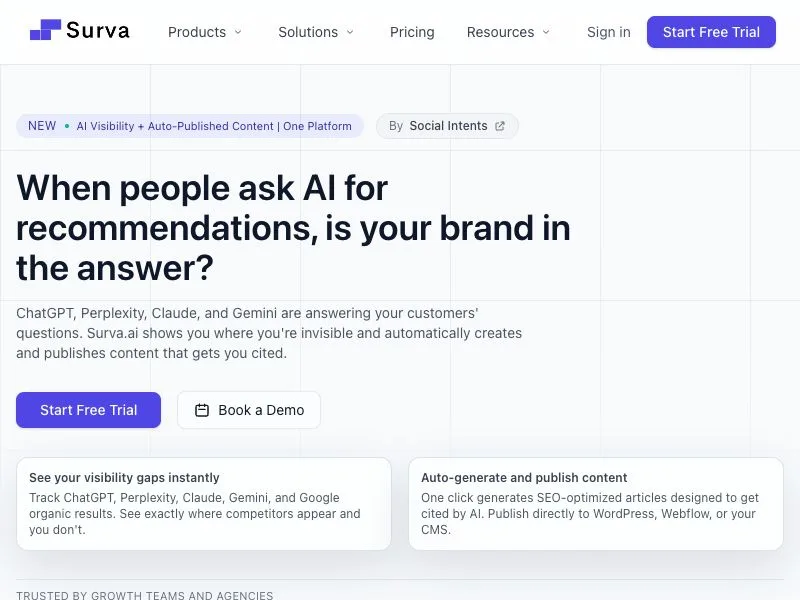Open the Products menu
Image resolution: width=800 pixels, height=600 pixels.
point(205,32)
